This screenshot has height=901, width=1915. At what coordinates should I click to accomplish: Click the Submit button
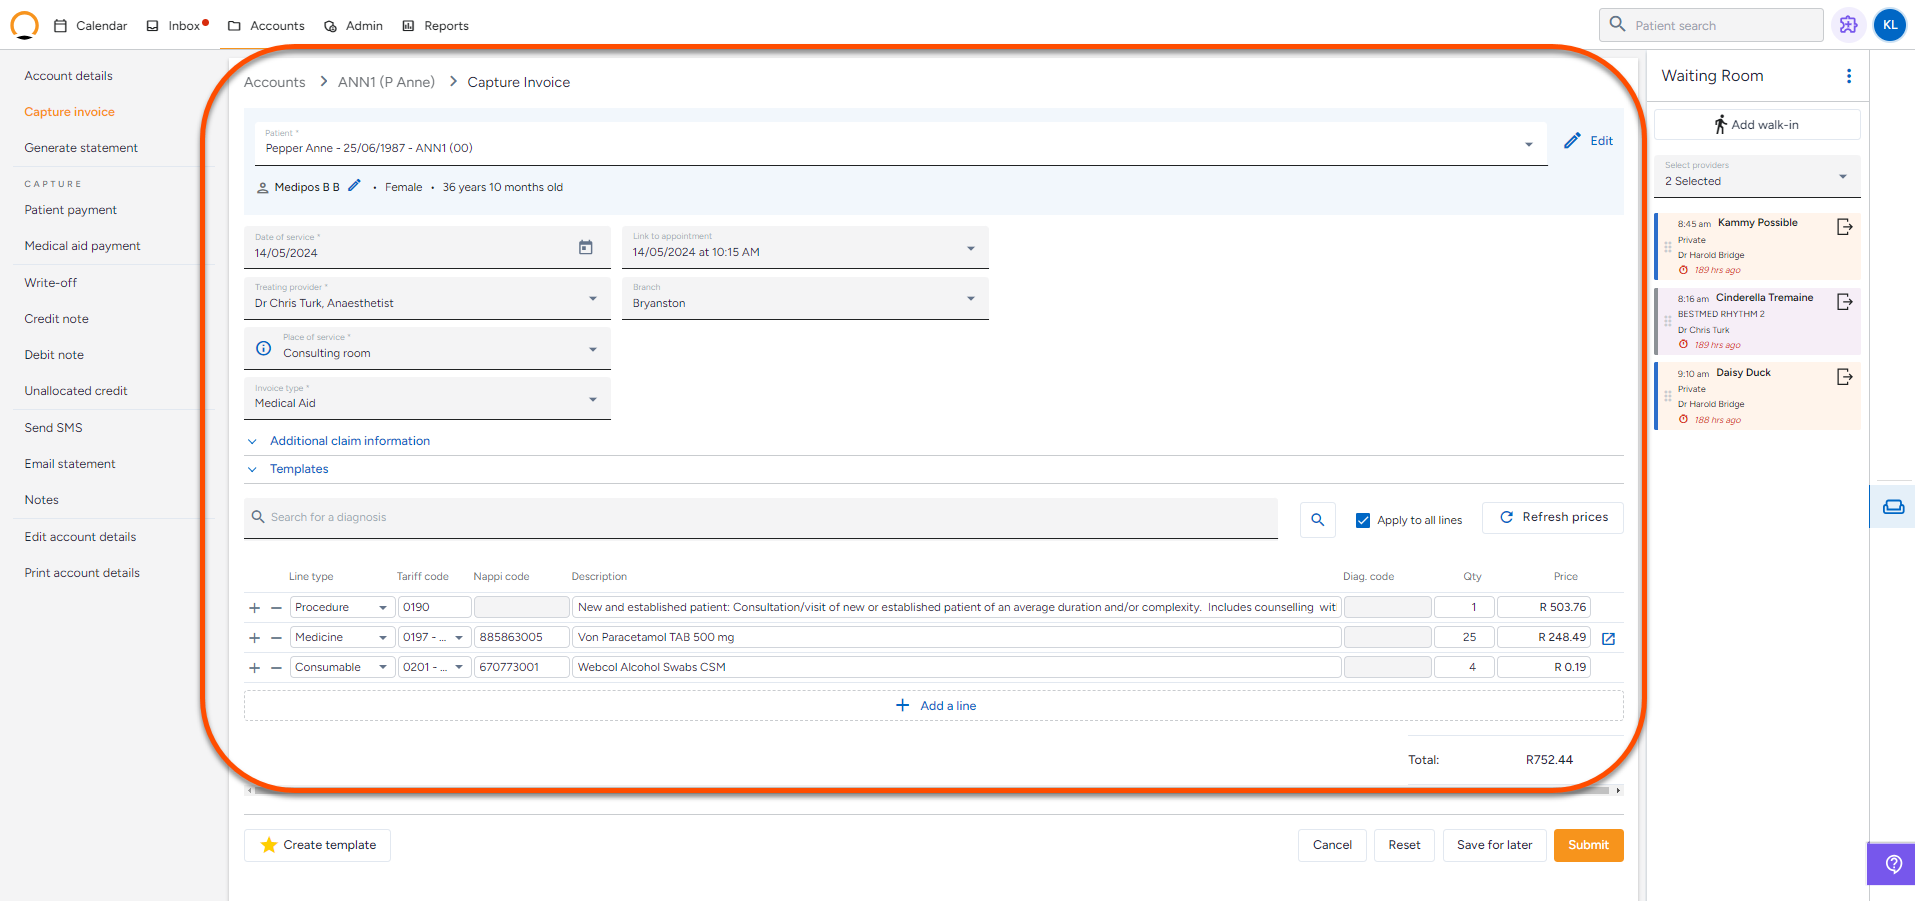click(1587, 845)
